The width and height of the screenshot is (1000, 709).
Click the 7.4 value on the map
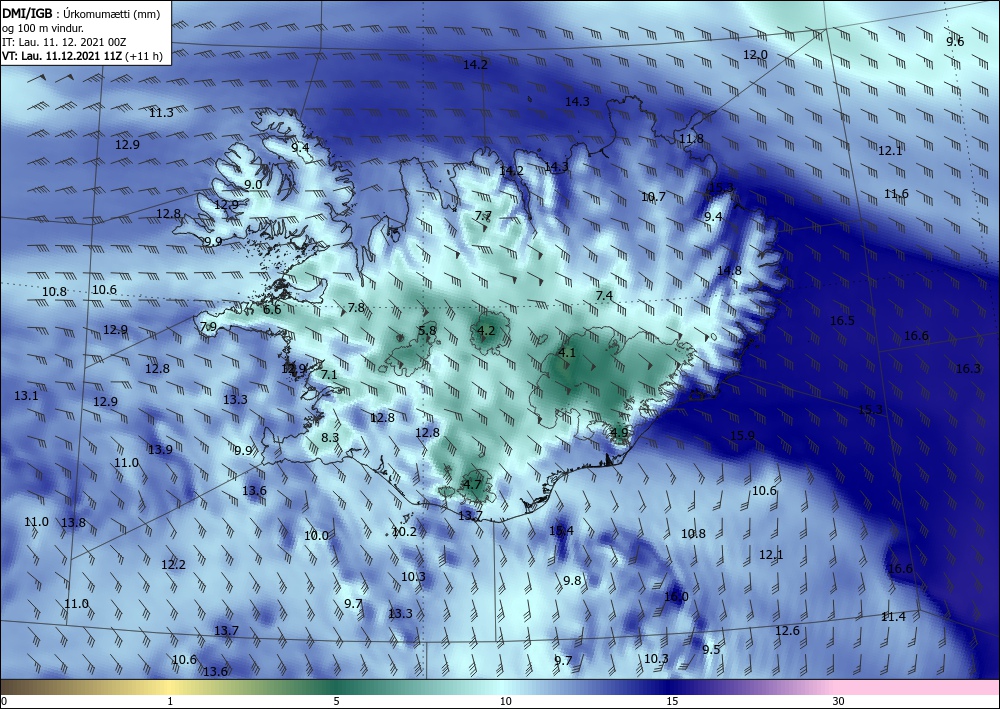click(604, 296)
